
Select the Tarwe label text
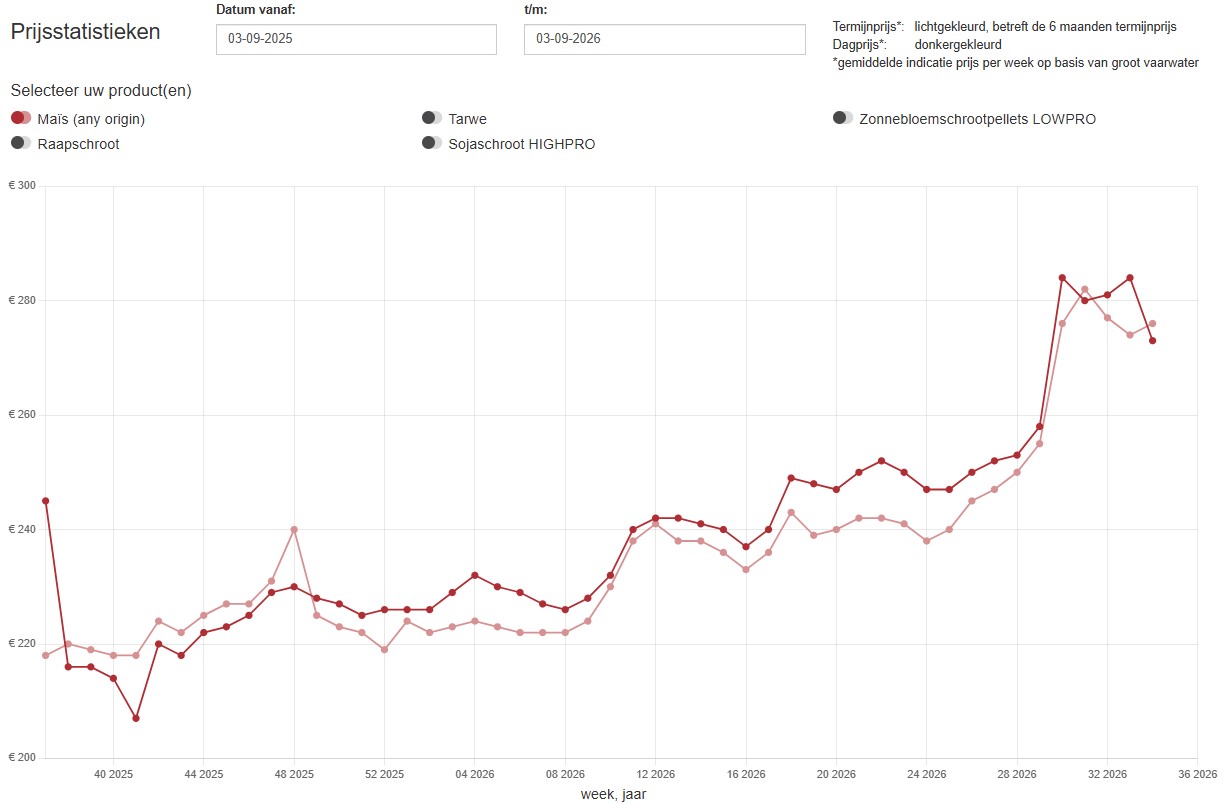(468, 119)
